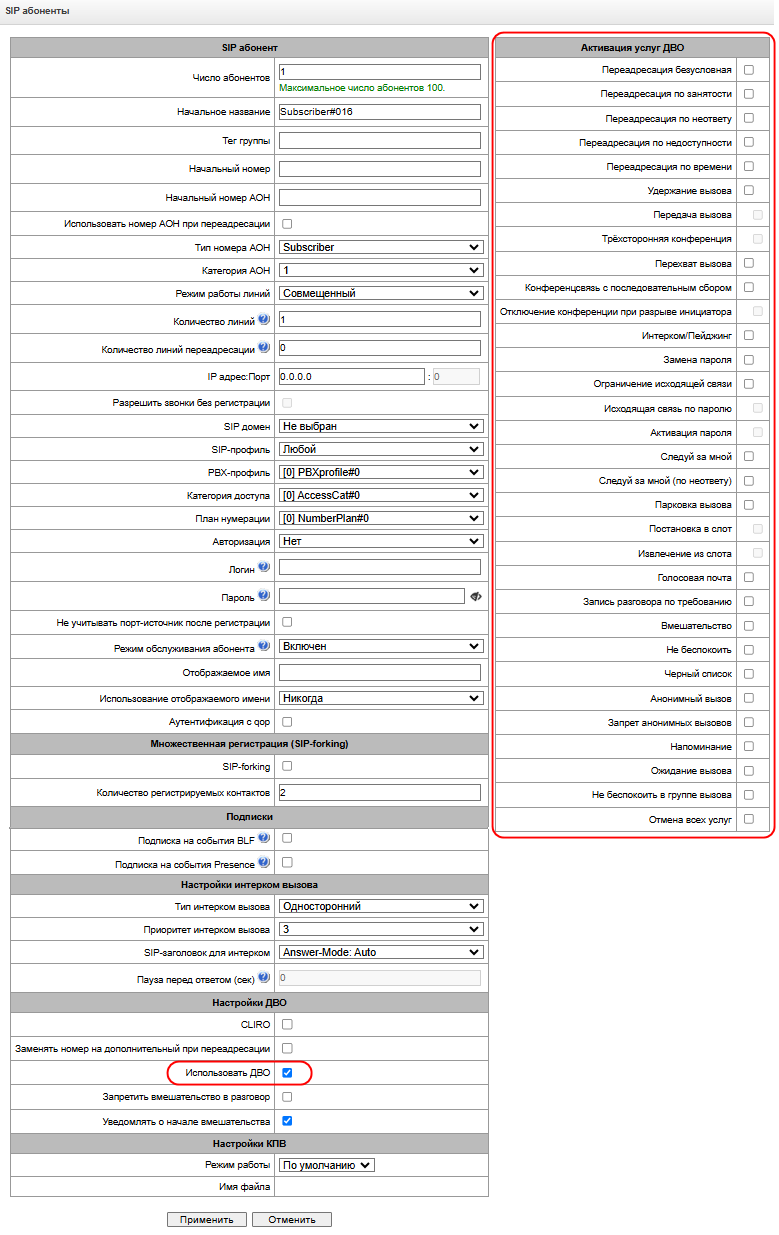
Task: Uncheck the Использовать ДВО checkbox
Action: point(287,1073)
